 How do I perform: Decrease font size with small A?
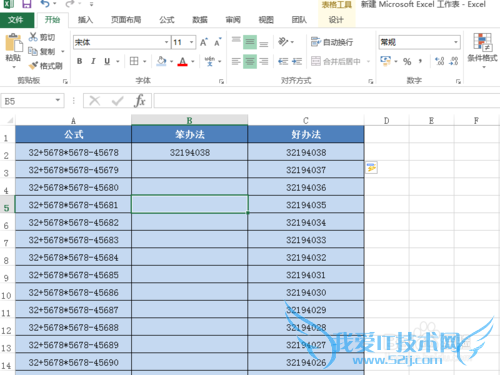tap(218, 42)
